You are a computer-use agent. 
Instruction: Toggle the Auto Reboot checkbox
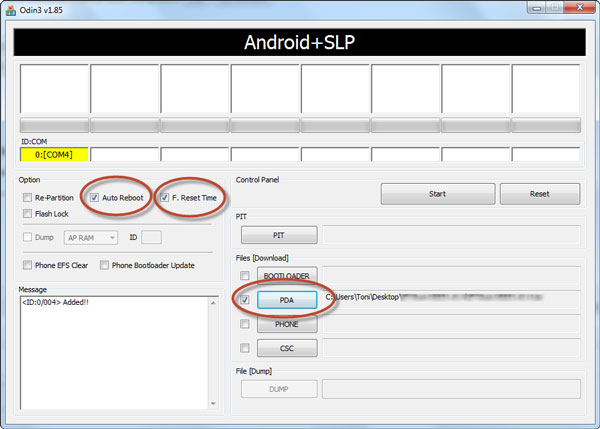pos(94,198)
